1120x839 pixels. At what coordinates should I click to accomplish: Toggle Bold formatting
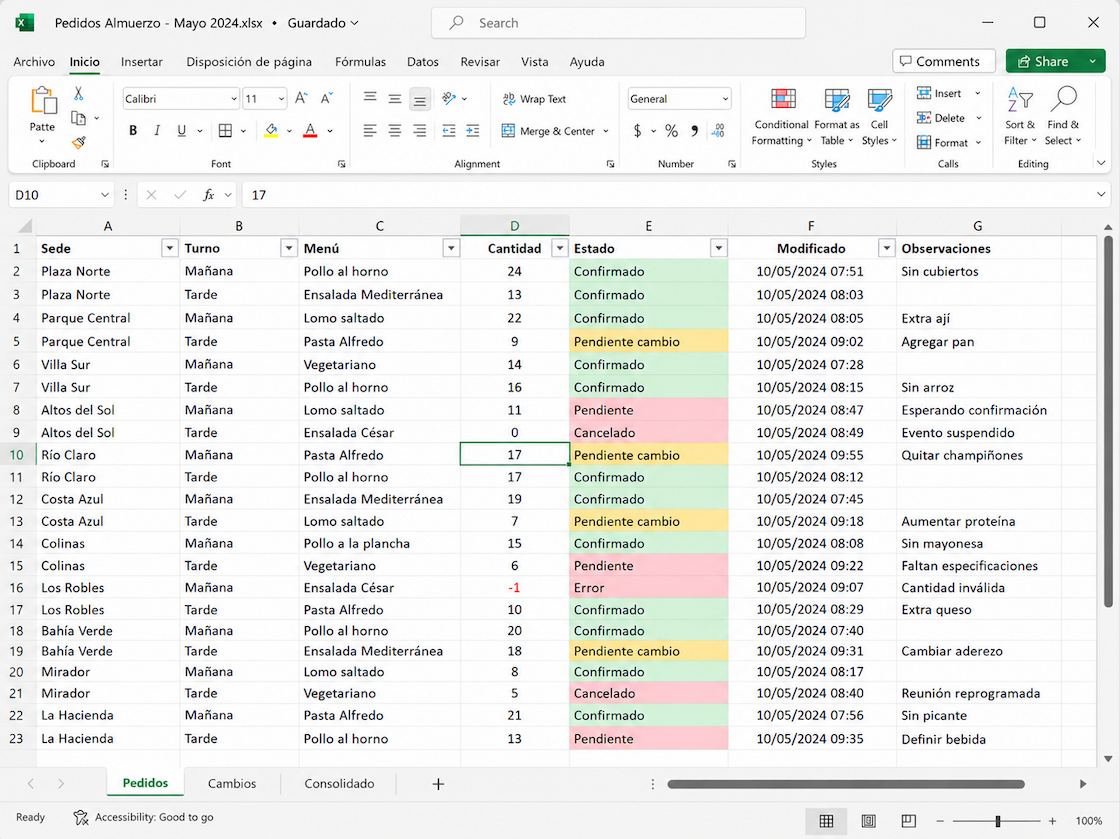point(133,131)
